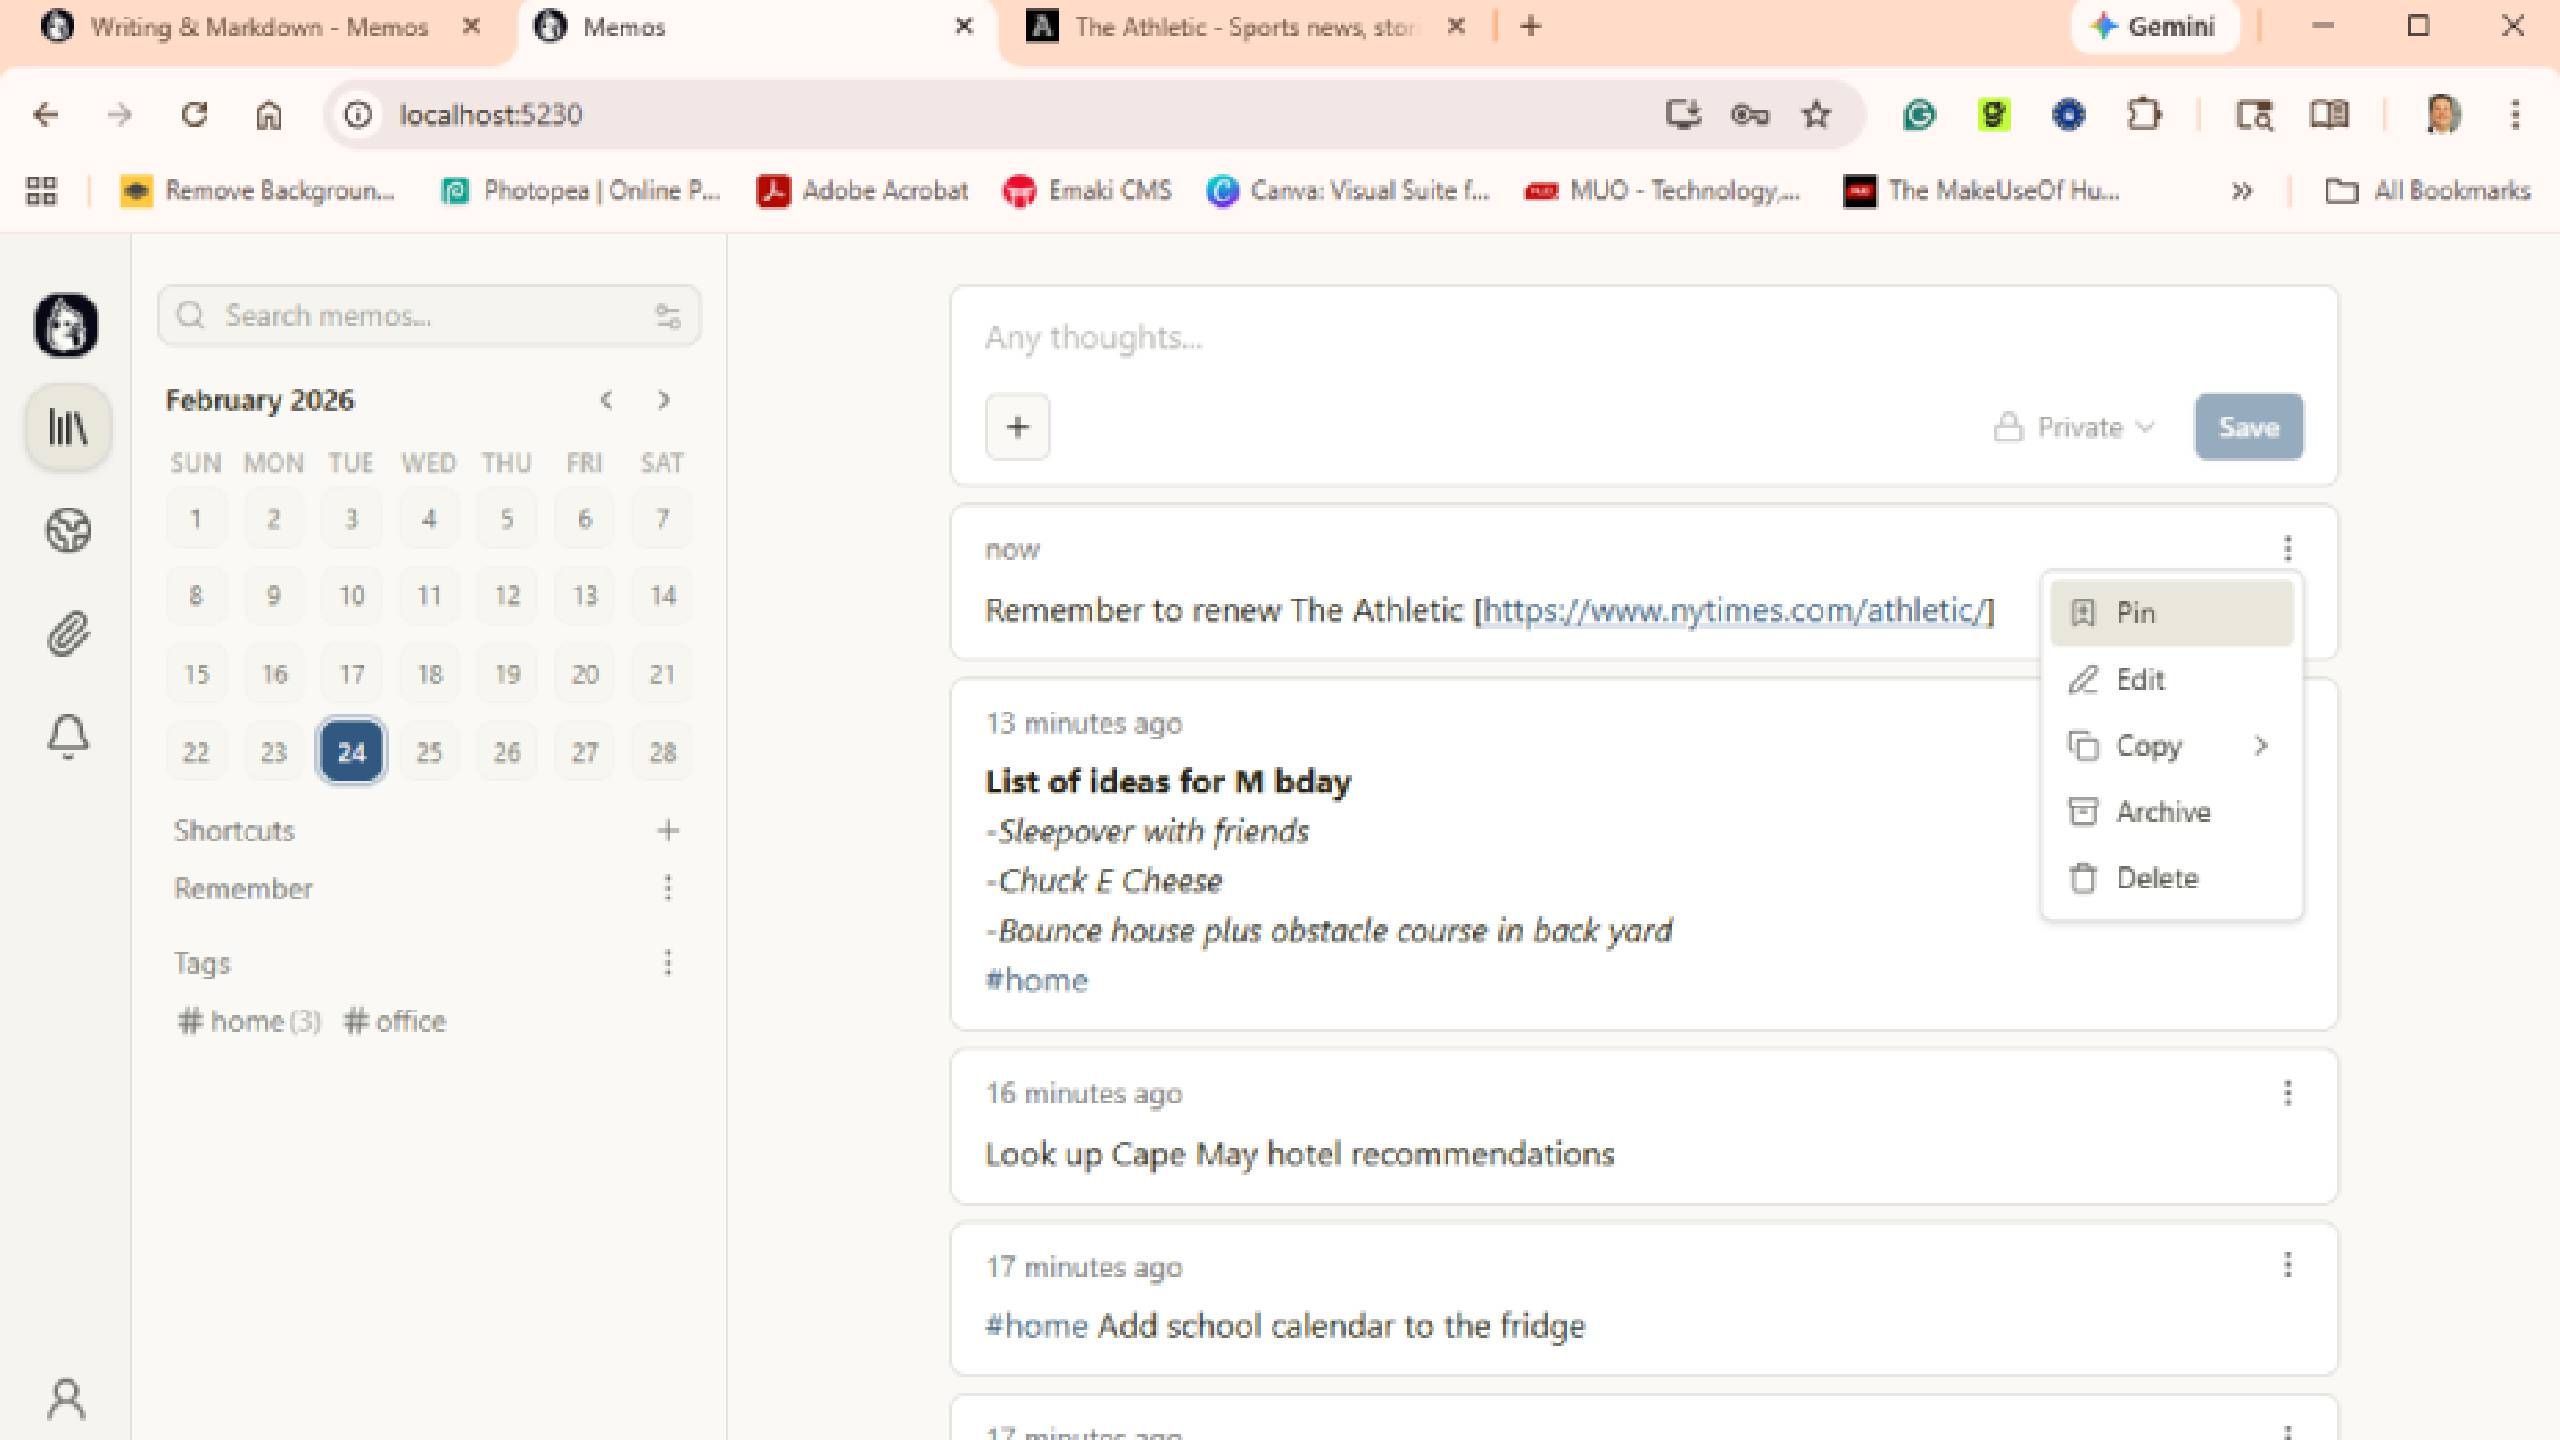Open the nytimes.com/athletic link
The width and height of the screenshot is (2560, 1440).
[x=1733, y=610]
